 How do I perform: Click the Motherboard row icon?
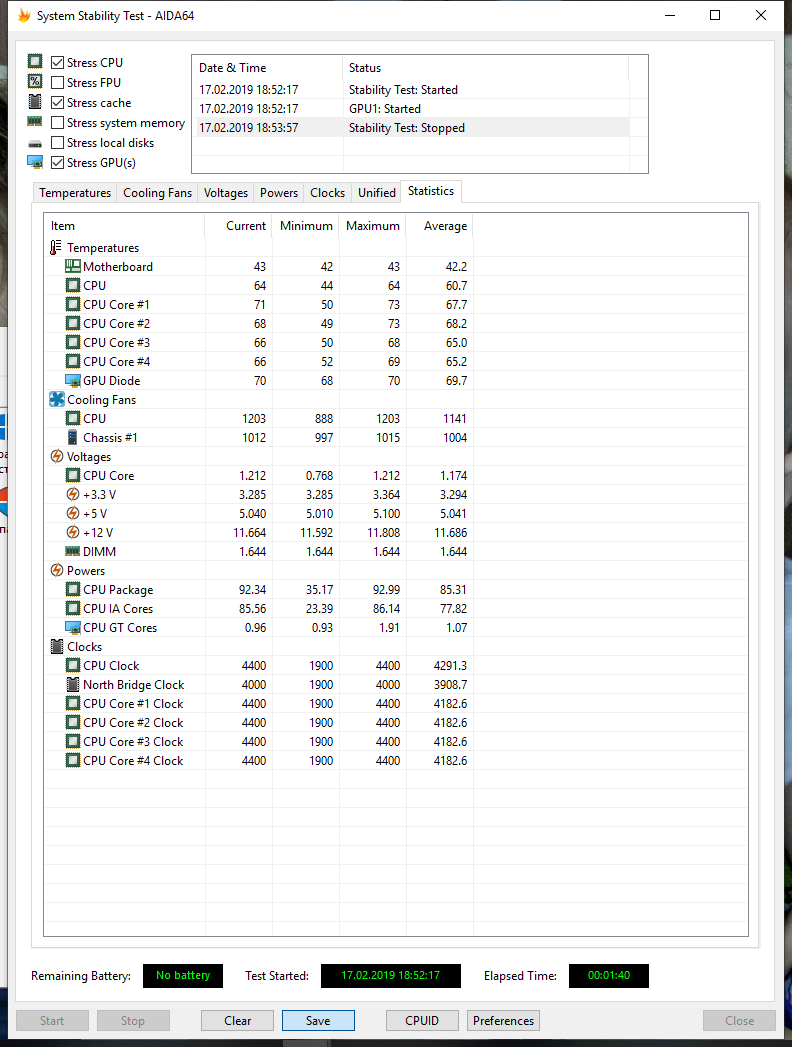click(x=73, y=266)
